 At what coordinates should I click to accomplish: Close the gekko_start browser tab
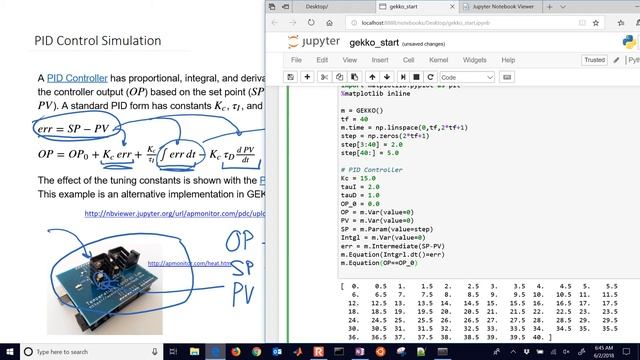pyautogui.click(x=452, y=7)
